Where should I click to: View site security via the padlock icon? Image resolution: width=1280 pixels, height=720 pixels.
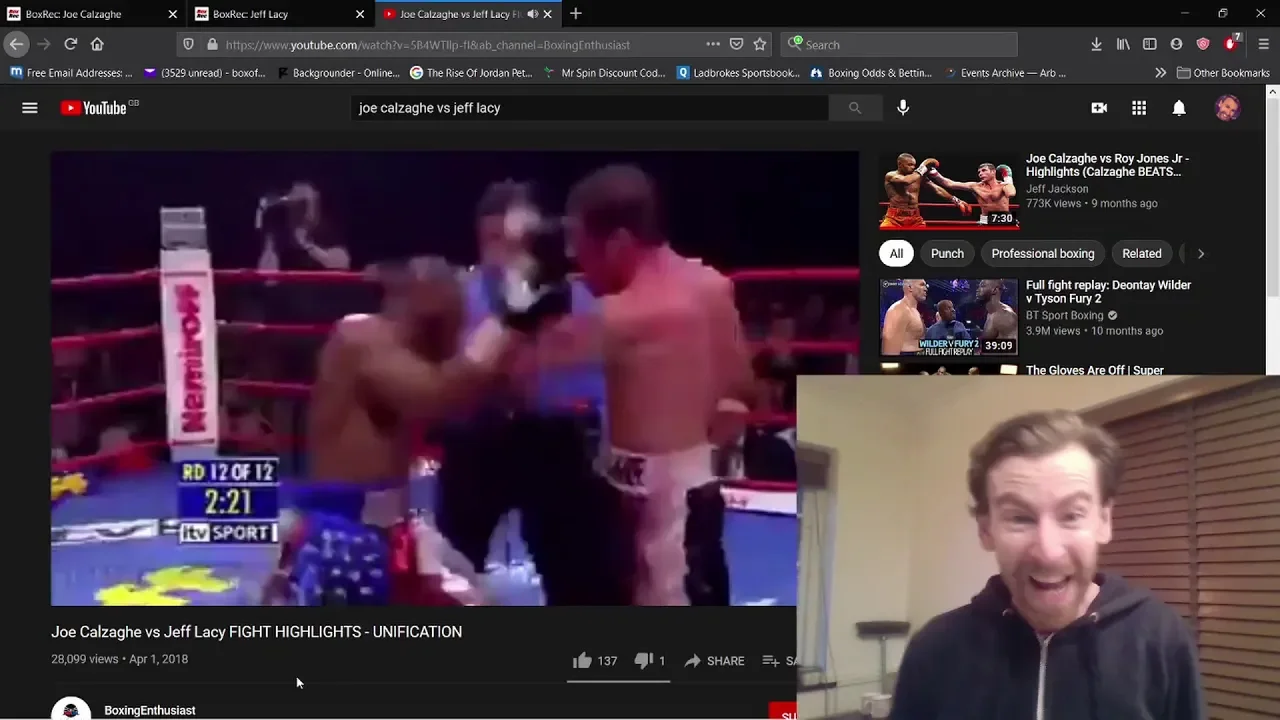click(x=212, y=44)
